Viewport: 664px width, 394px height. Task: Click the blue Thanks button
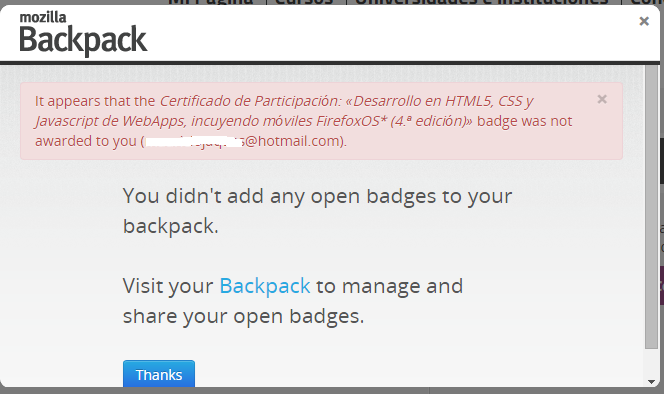coord(159,374)
